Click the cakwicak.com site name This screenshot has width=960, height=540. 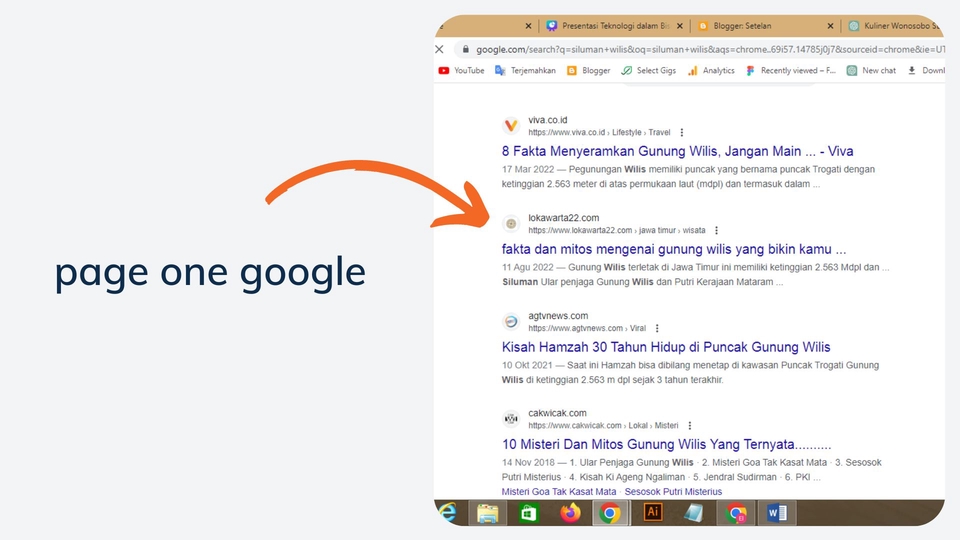557,413
